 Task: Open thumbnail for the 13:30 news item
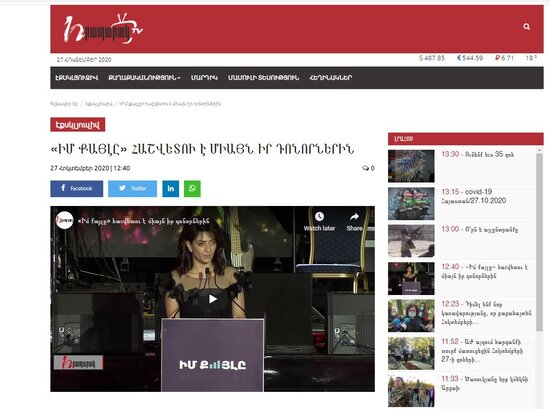(x=411, y=166)
